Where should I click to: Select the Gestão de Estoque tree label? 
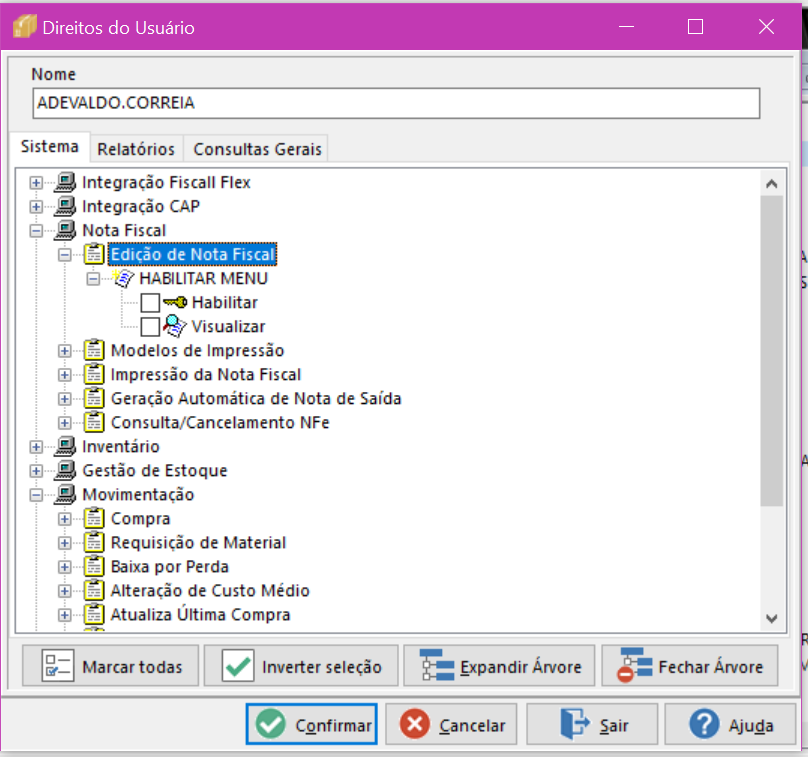[x=155, y=470]
